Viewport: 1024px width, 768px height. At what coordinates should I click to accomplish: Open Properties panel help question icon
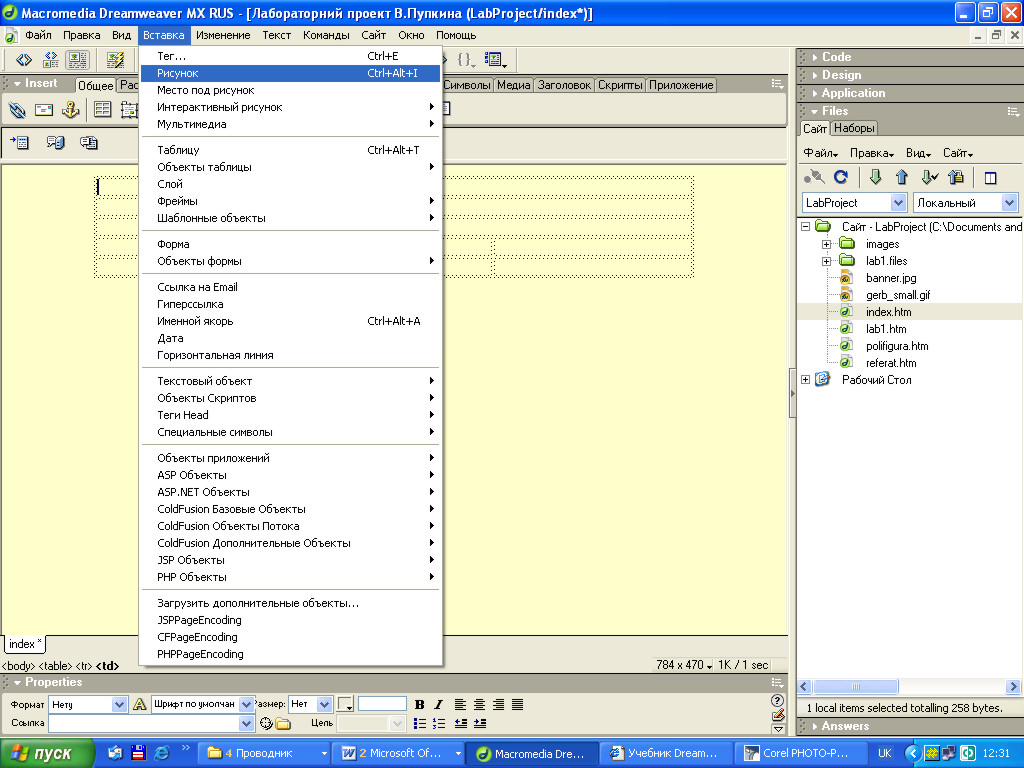point(777,701)
